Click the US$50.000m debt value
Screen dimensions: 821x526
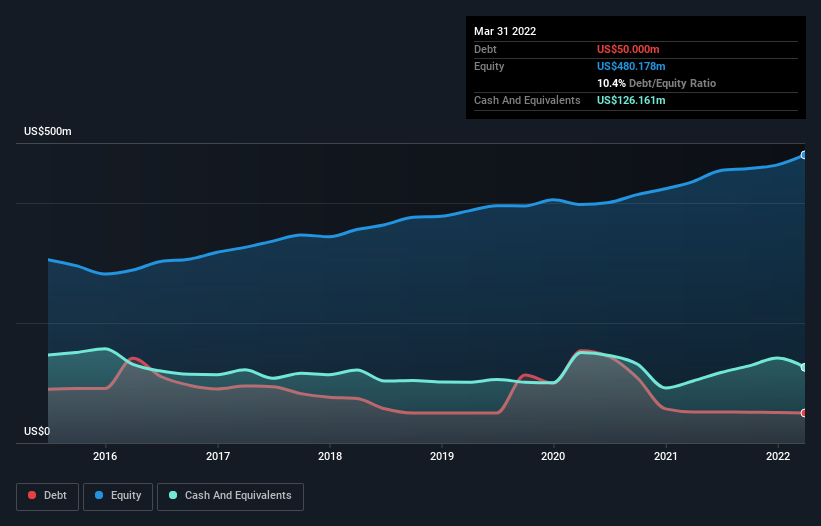point(628,49)
